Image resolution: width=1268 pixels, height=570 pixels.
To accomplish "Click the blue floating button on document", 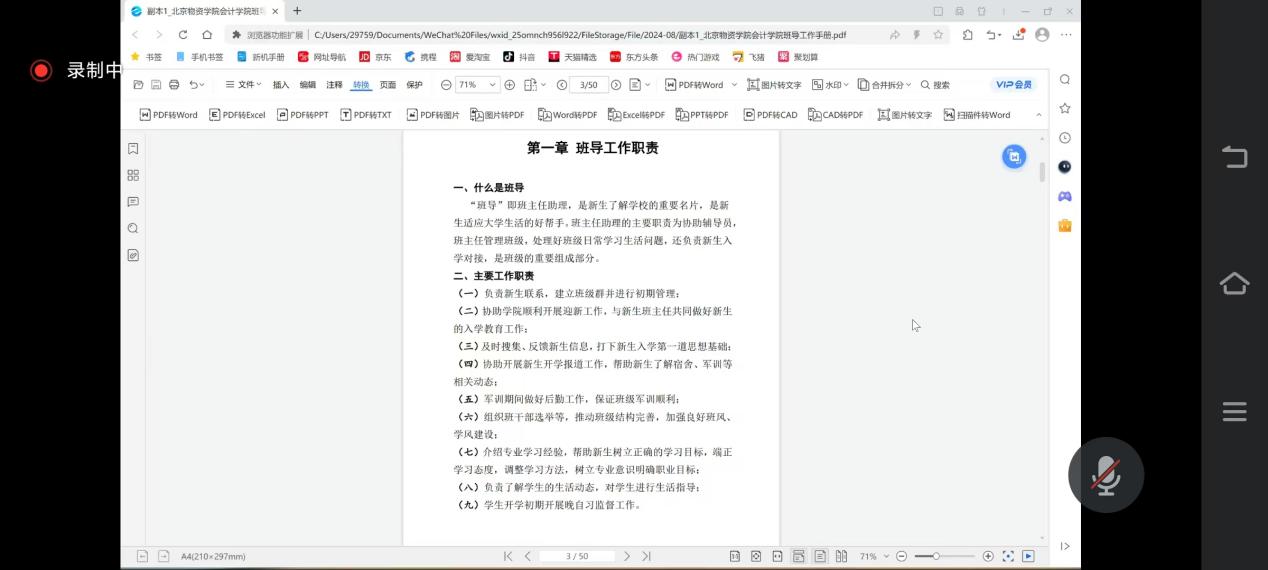I will 1014,156.
